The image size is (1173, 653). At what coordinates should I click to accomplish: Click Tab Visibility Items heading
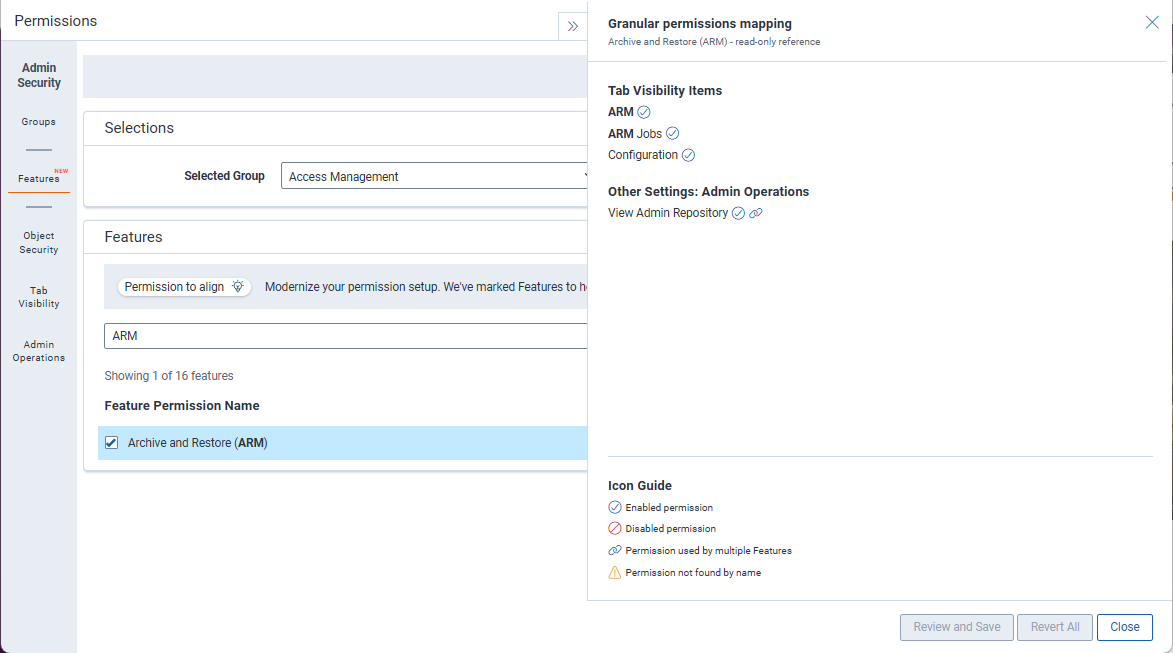click(665, 91)
